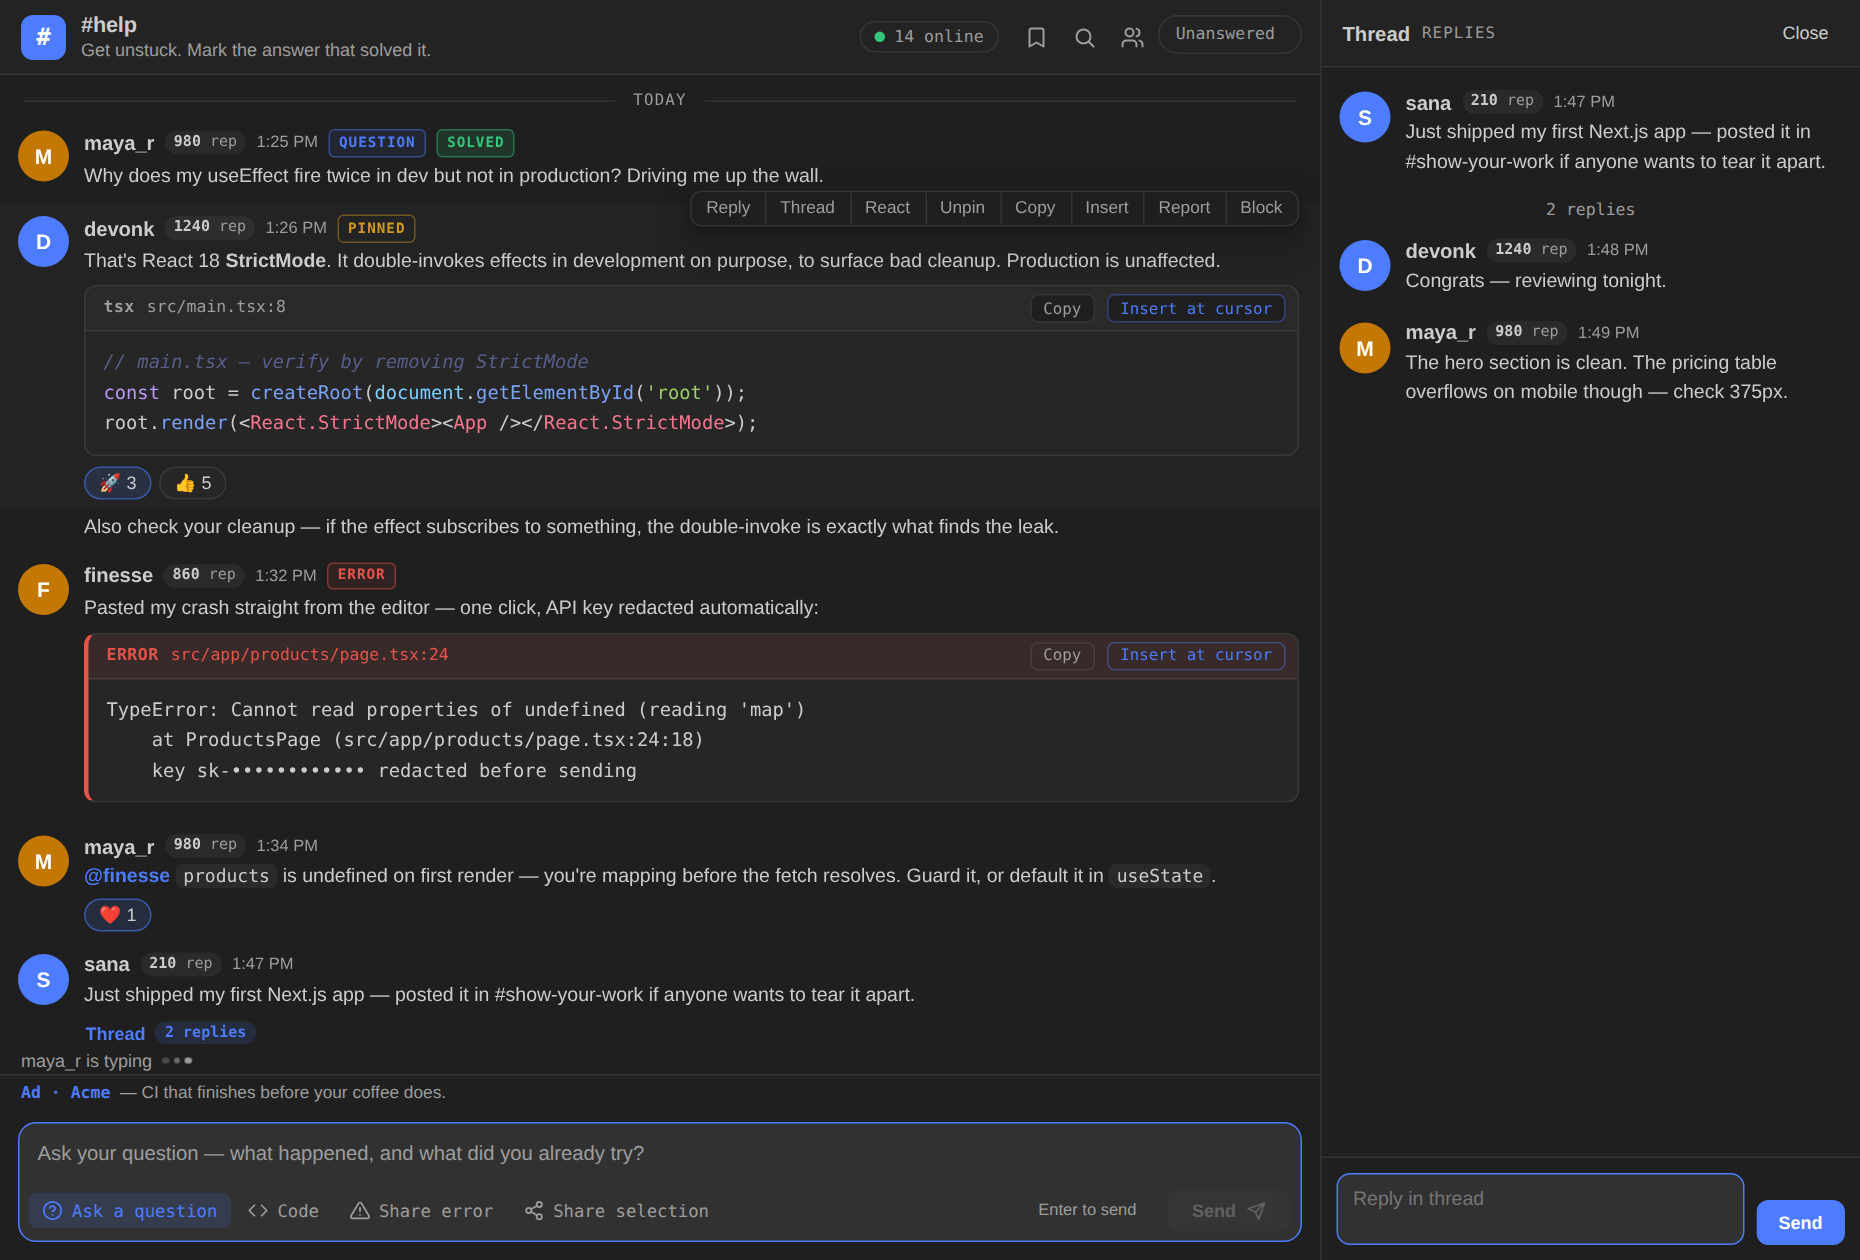
Task: Copy the tsx code snippet
Action: click(1062, 309)
